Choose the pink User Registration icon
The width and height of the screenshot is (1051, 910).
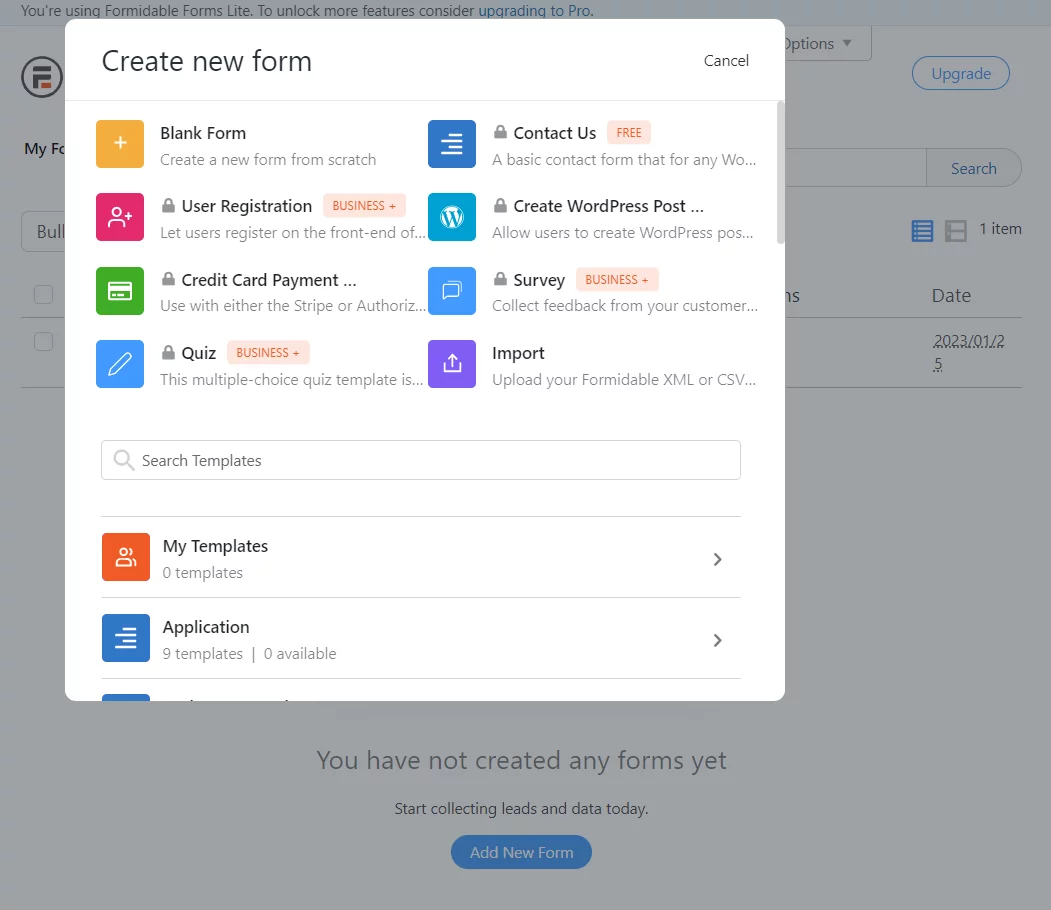pos(120,216)
